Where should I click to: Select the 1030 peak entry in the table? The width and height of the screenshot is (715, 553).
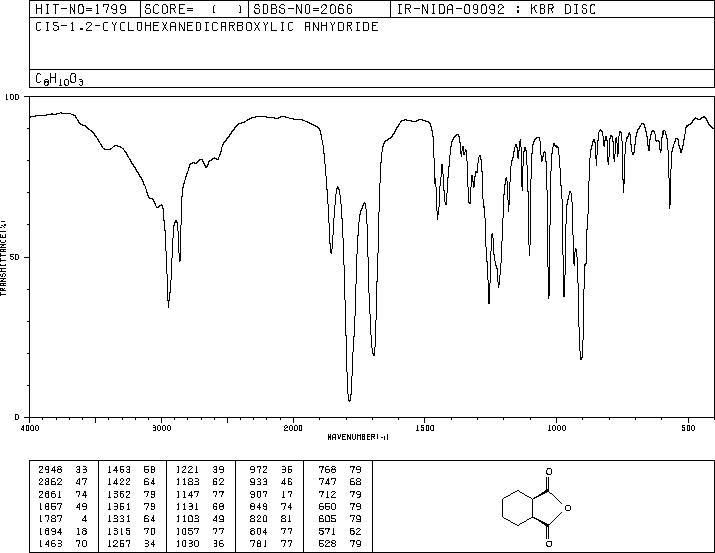(x=200, y=544)
